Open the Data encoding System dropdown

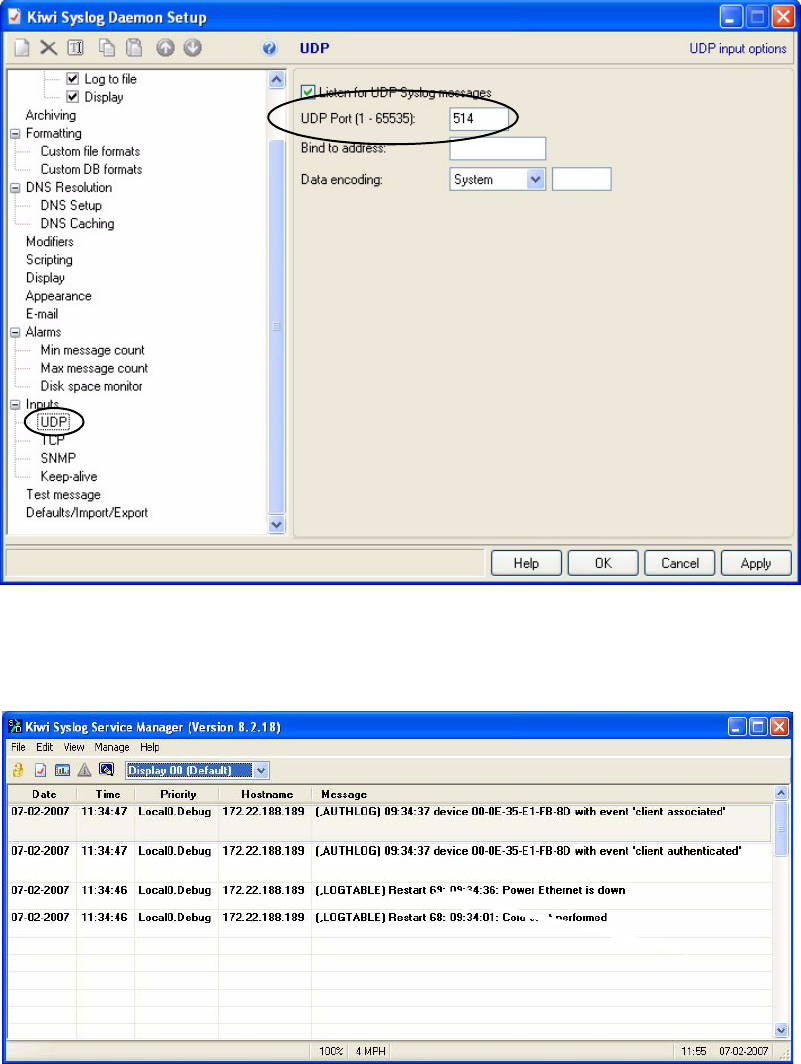point(536,179)
